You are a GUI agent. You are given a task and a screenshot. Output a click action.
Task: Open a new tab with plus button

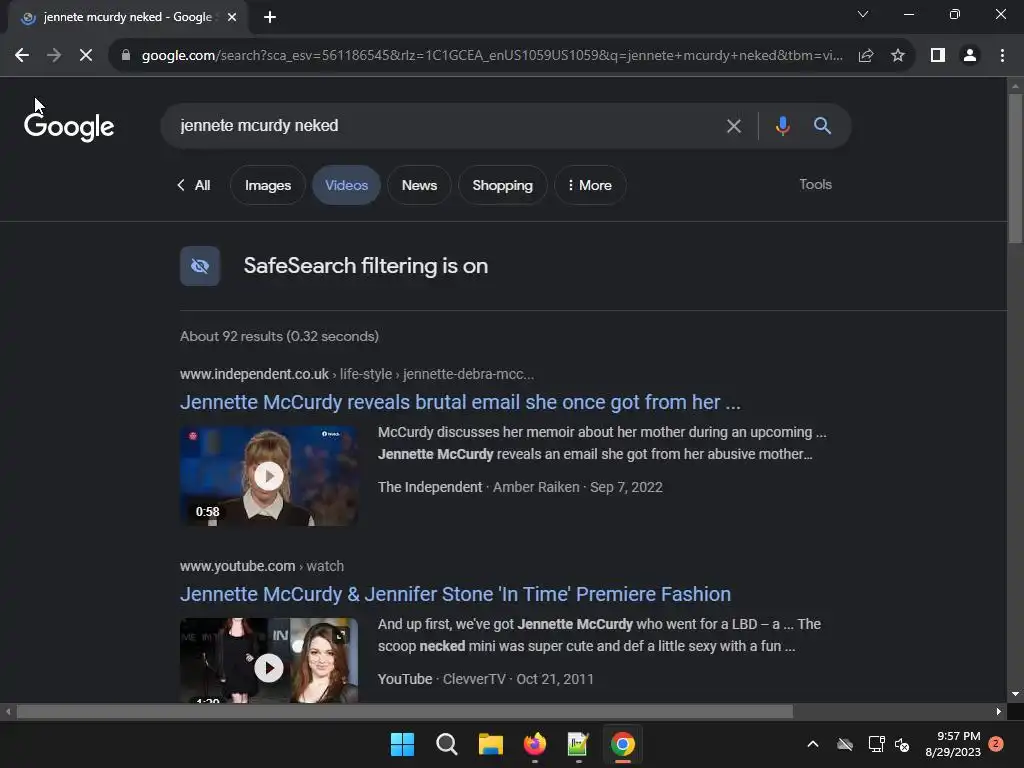[x=270, y=17]
